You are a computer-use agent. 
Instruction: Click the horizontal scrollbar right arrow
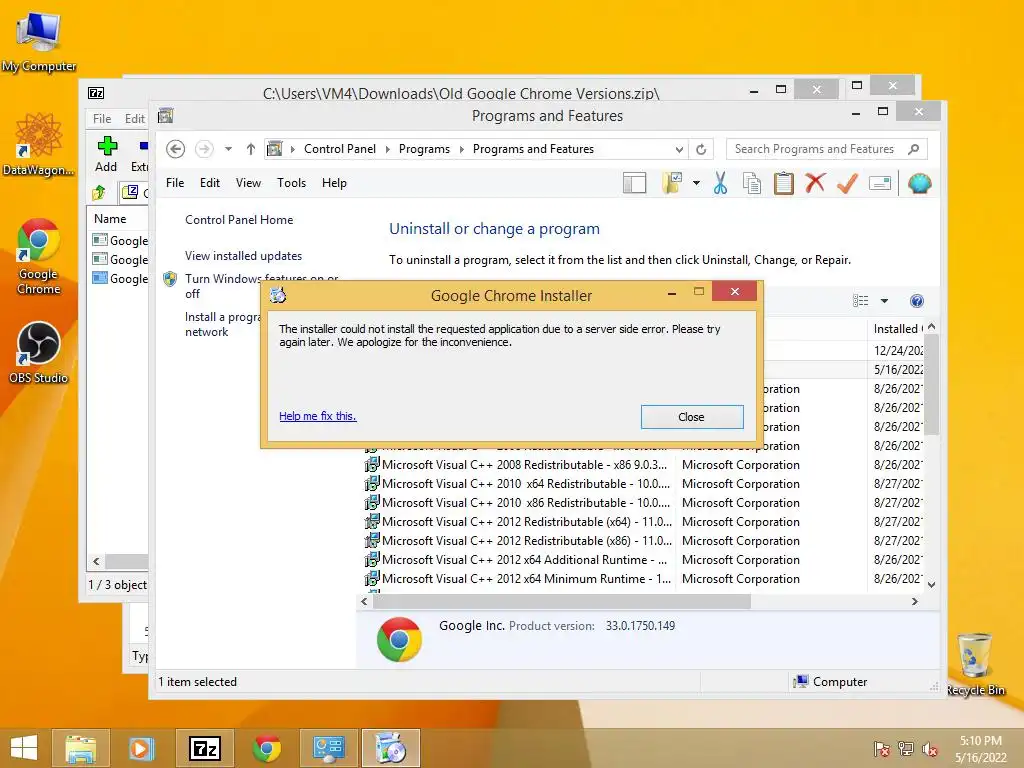(x=915, y=601)
